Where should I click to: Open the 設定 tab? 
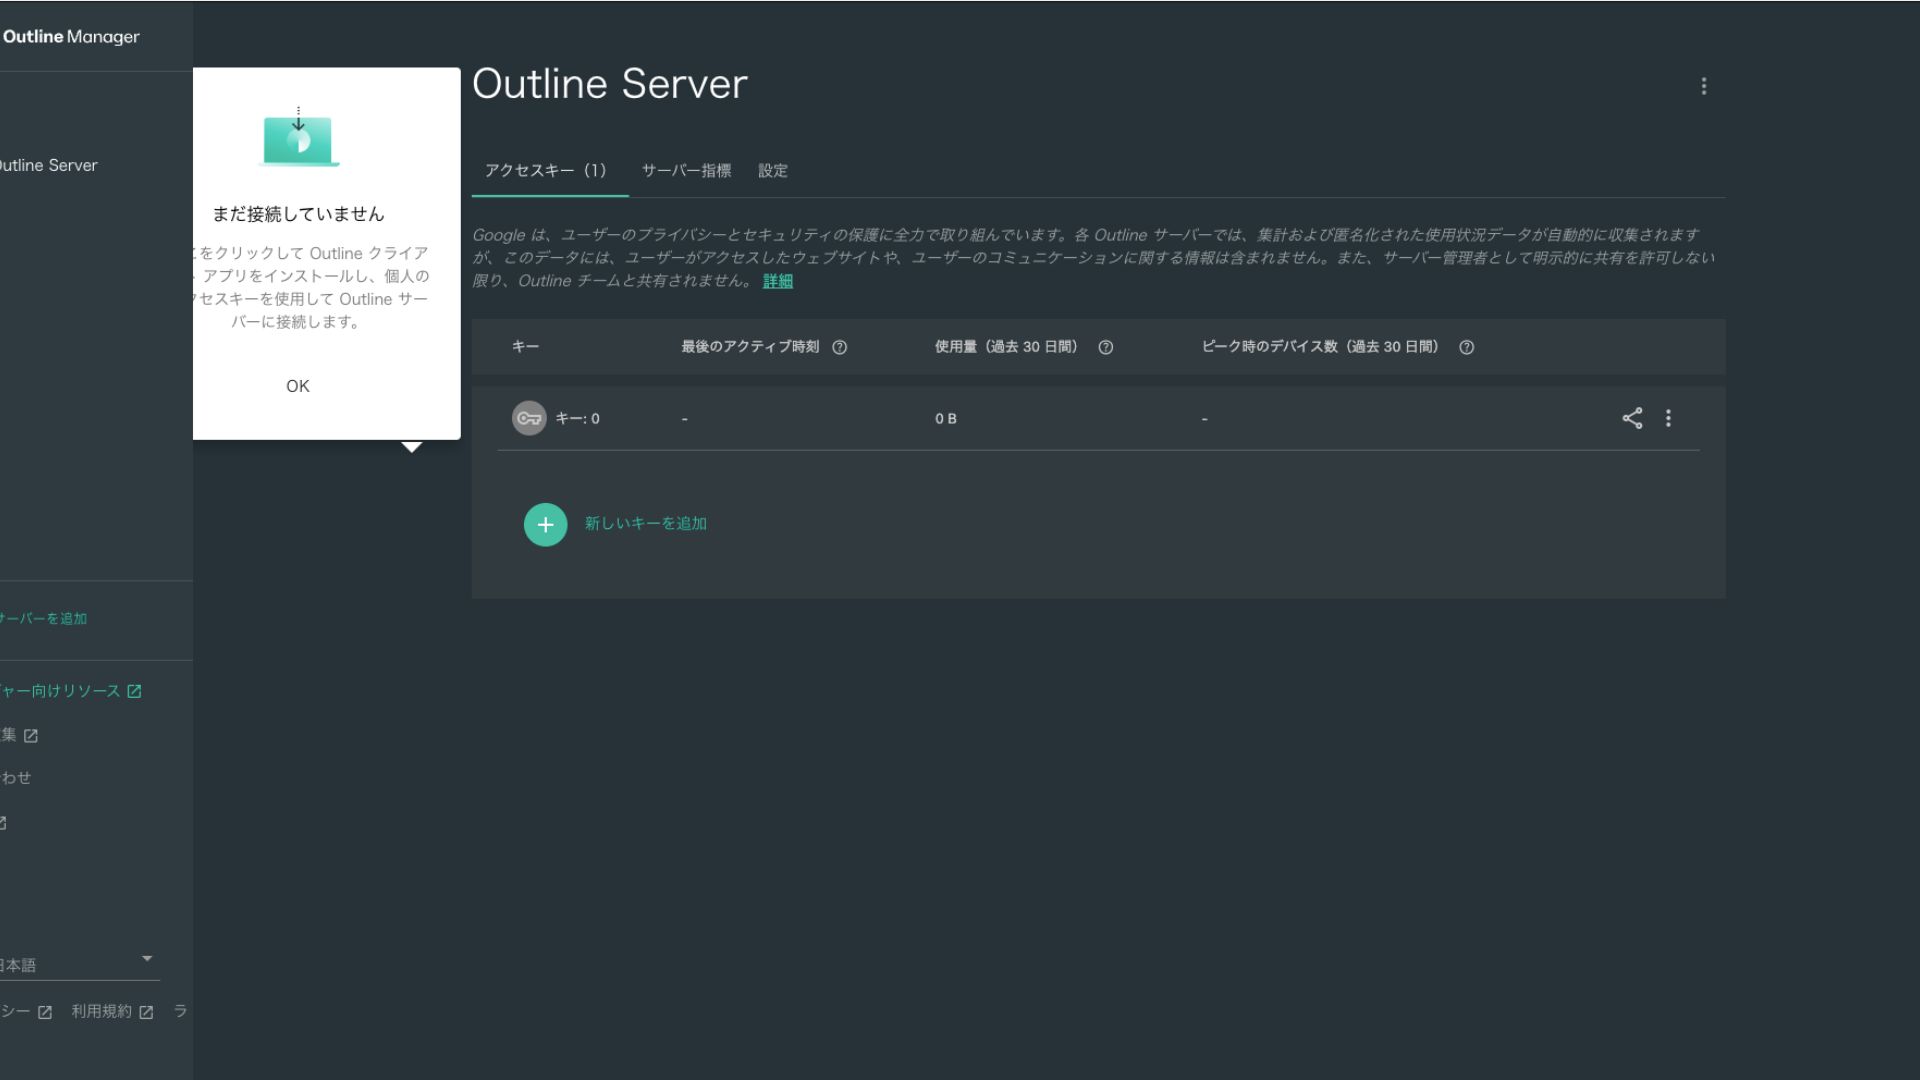click(772, 171)
